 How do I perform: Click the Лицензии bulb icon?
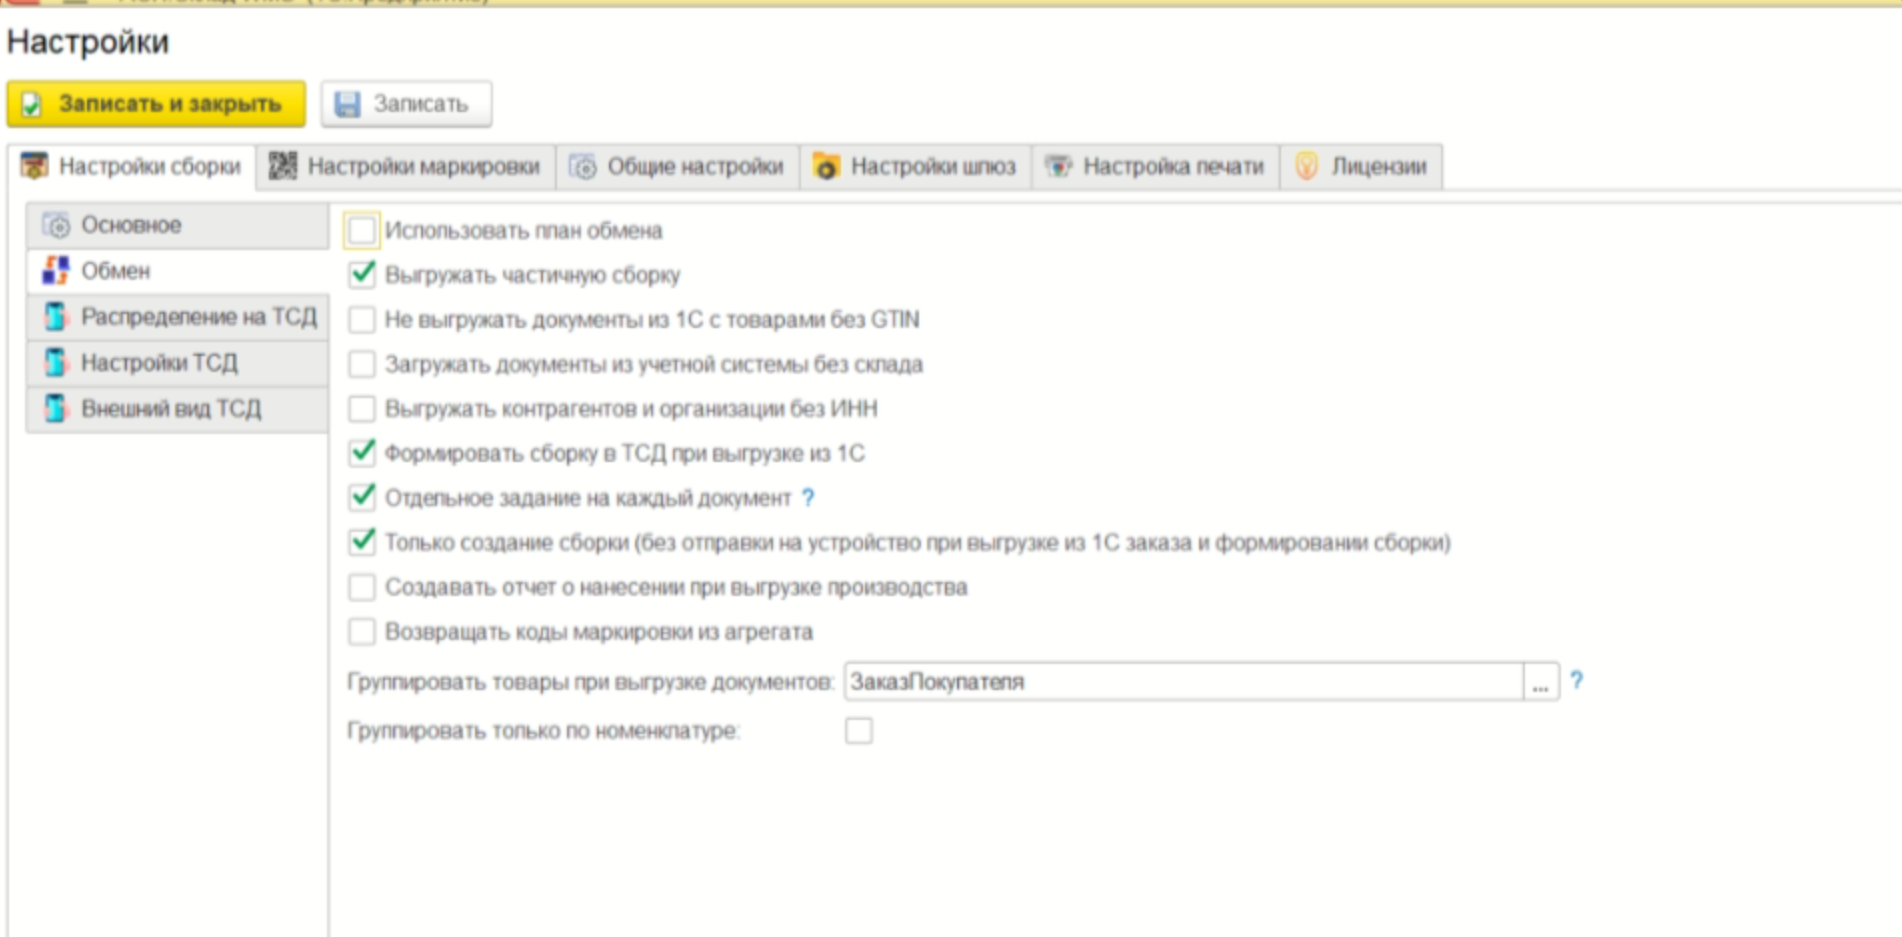pyautogui.click(x=1306, y=166)
